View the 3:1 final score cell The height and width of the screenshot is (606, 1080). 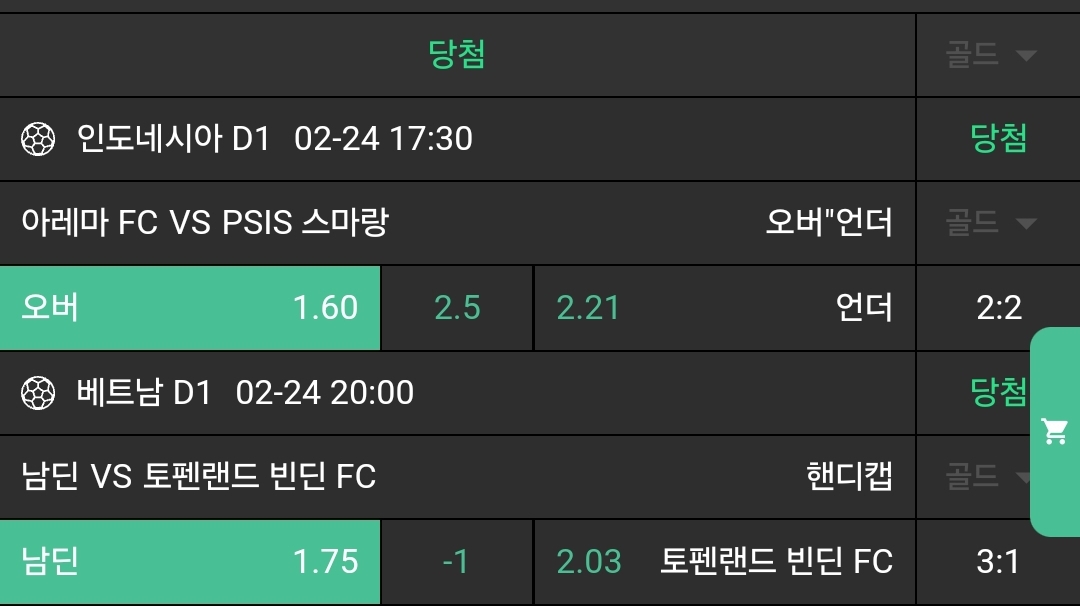click(998, 562)
